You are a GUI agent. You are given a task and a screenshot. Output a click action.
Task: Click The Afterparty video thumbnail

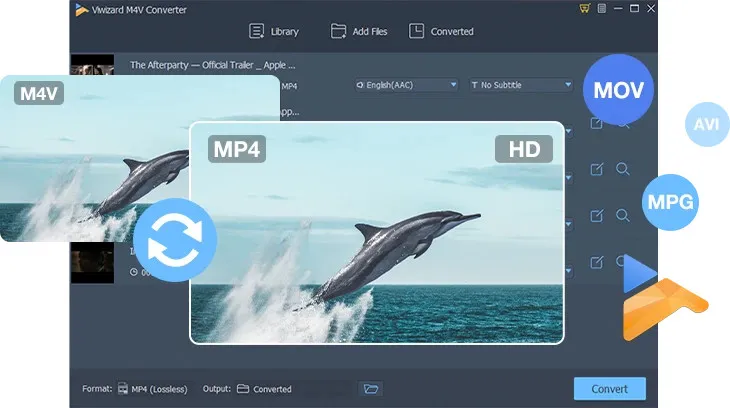tap(92, 65)
